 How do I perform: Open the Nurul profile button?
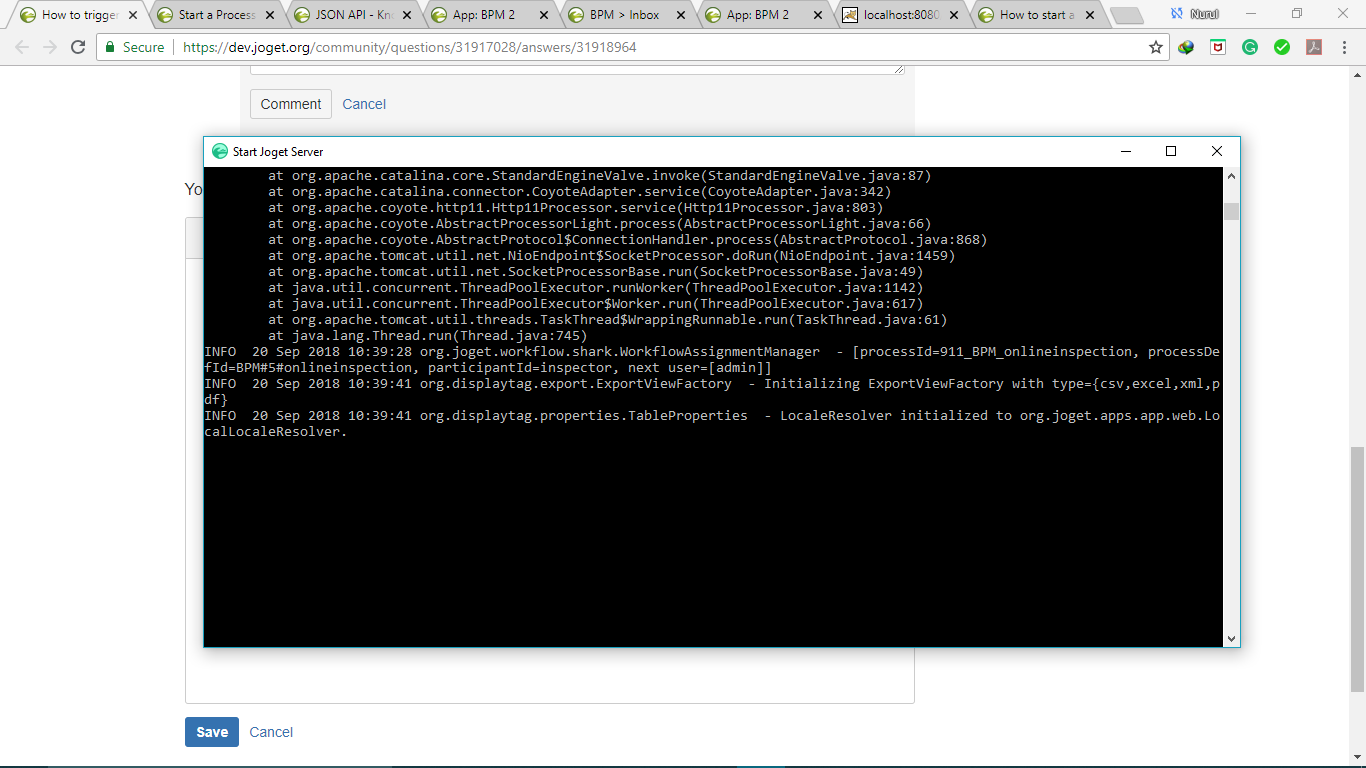pos(1196,14)
